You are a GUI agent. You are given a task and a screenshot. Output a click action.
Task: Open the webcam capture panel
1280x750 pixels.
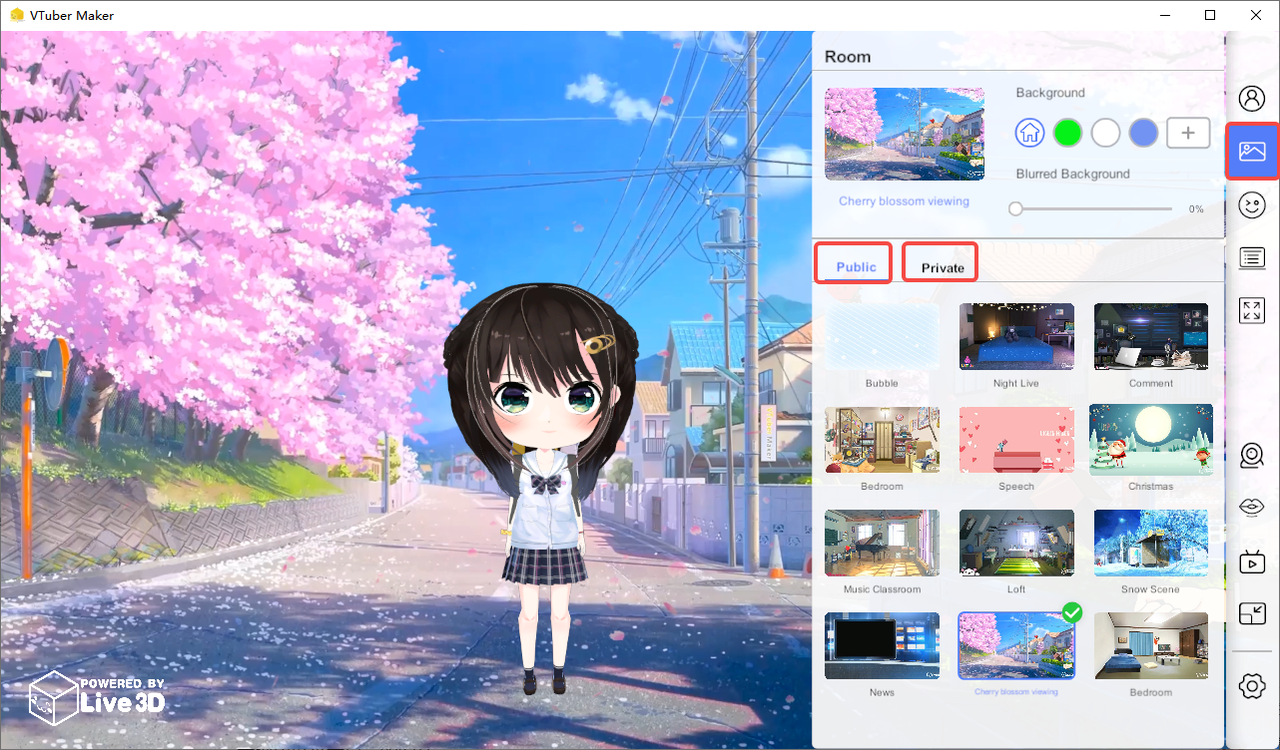tap(1252, 455)
